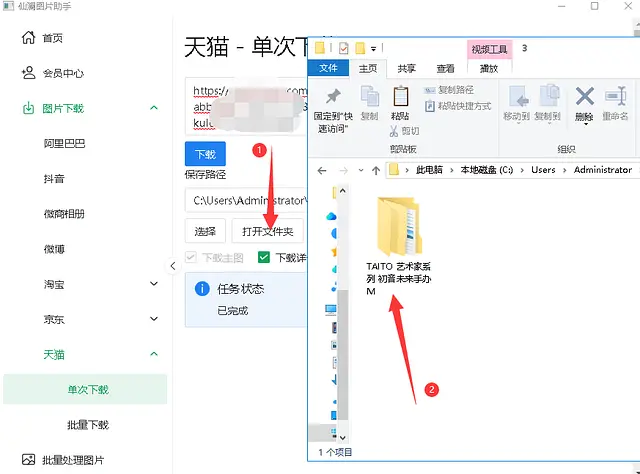Click navigation pane scrollbar down arrow
This screenshot has height=474, width=640.
[343, 437]
